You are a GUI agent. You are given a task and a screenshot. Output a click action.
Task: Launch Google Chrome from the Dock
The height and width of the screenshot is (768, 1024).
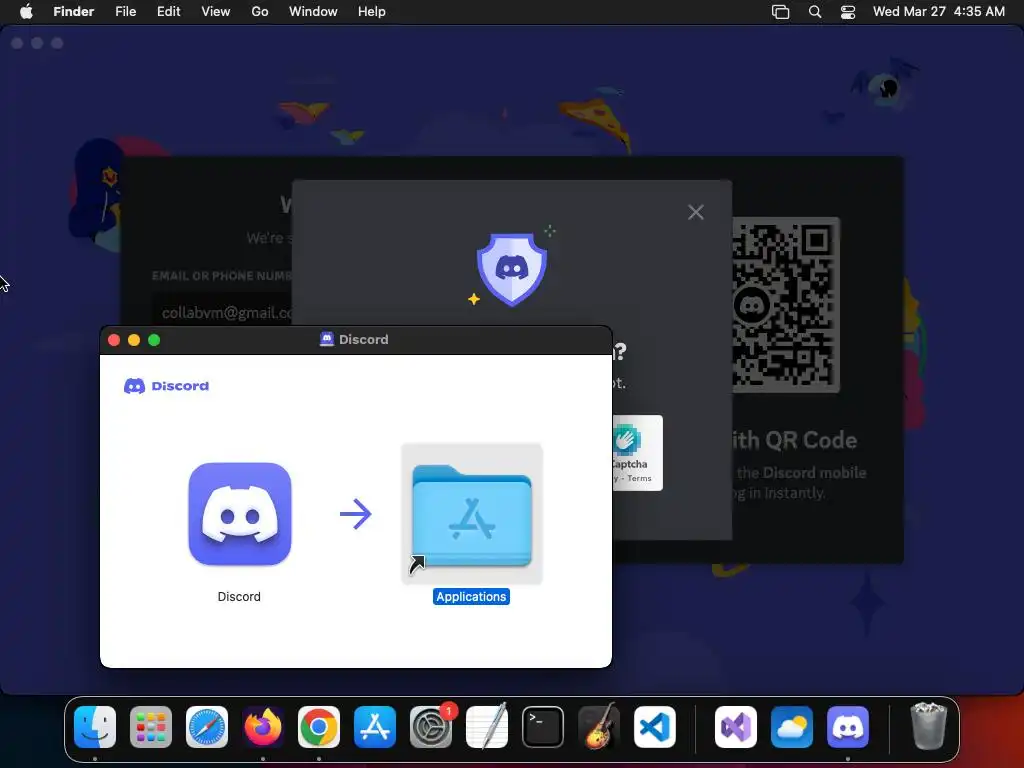(x=319, y=727)
